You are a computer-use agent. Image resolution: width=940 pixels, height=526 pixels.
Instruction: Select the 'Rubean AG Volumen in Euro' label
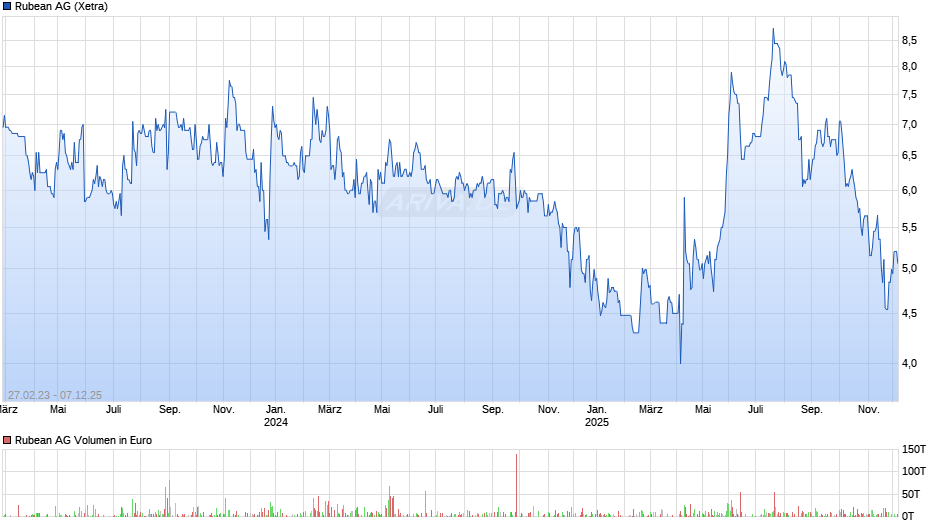(x=83, y=440)
